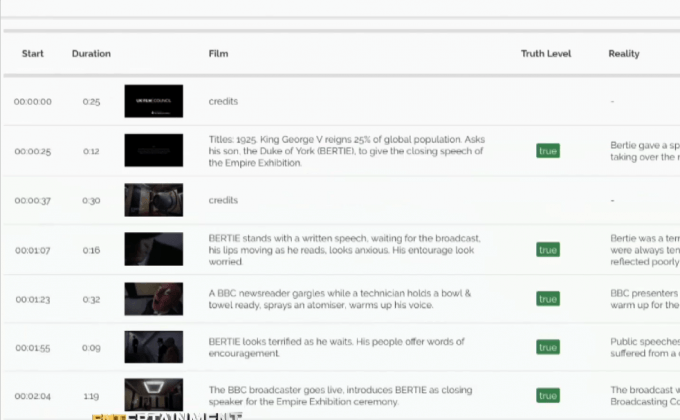
Task: Open thumbnail for the 00:01:07 row
Action: (x=154, y=249)
